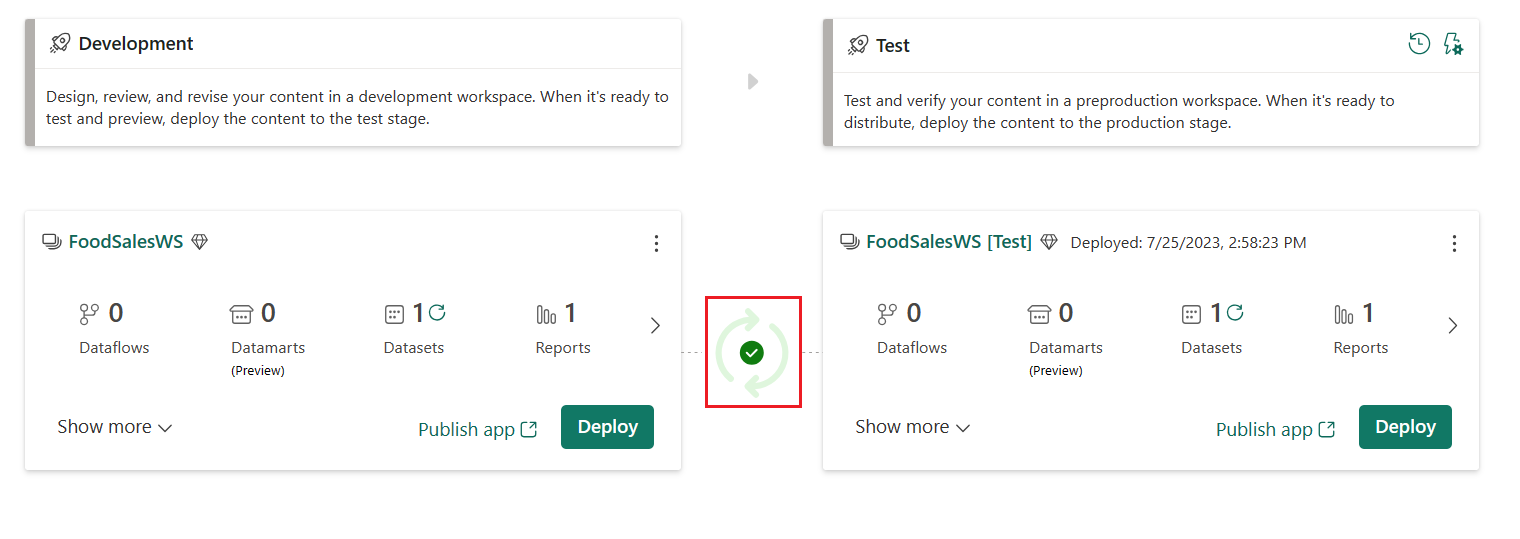Viewport: 1520px width, 539px height.
Task: Deploy content from Development stage
Action: [607, 427]
